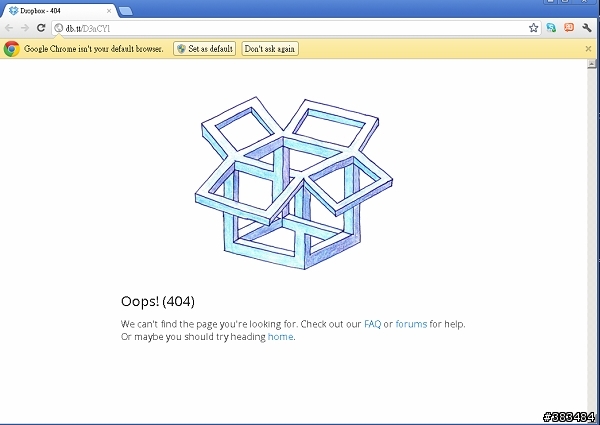Viewport: 600px width, 425px height.
Task: Open the Chrome wrench menu
Action: (587, 28)
